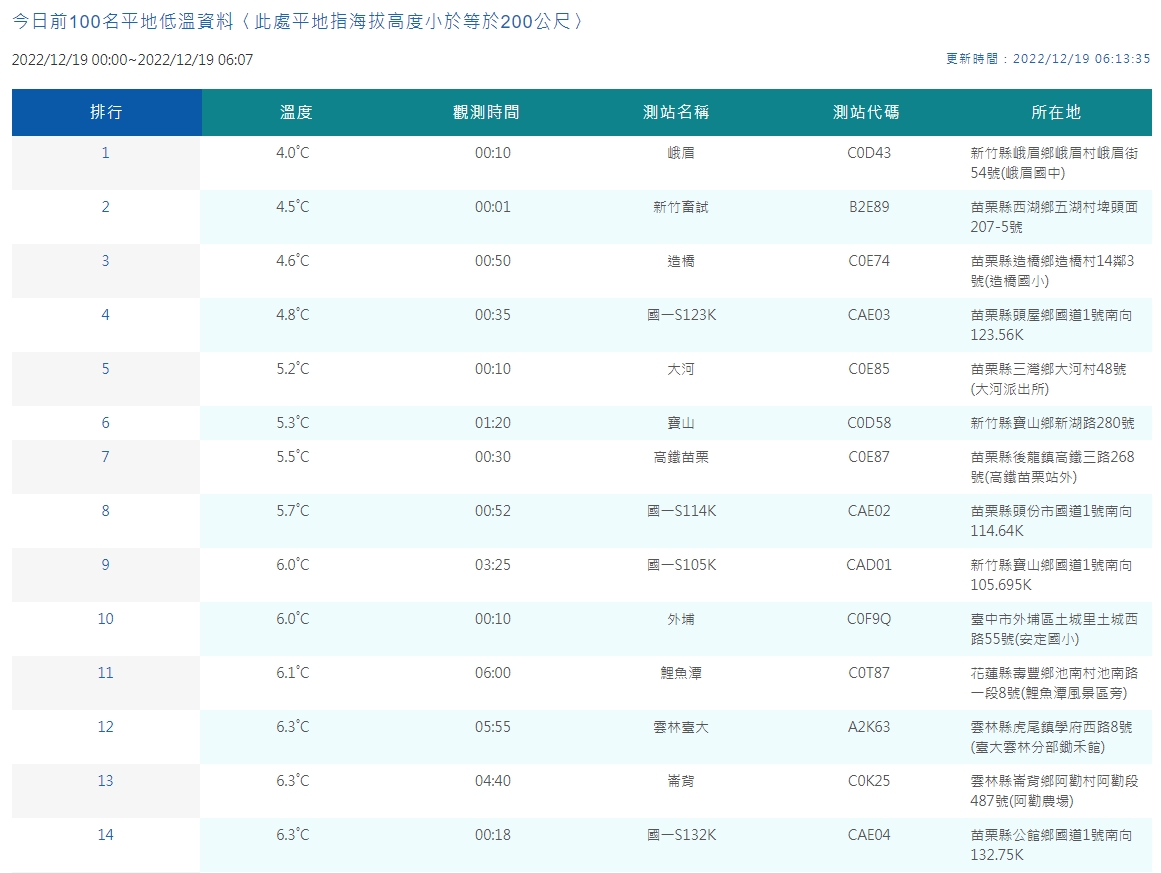Click station code CAE03
The image size is (1161, 873).
(869, 315)
